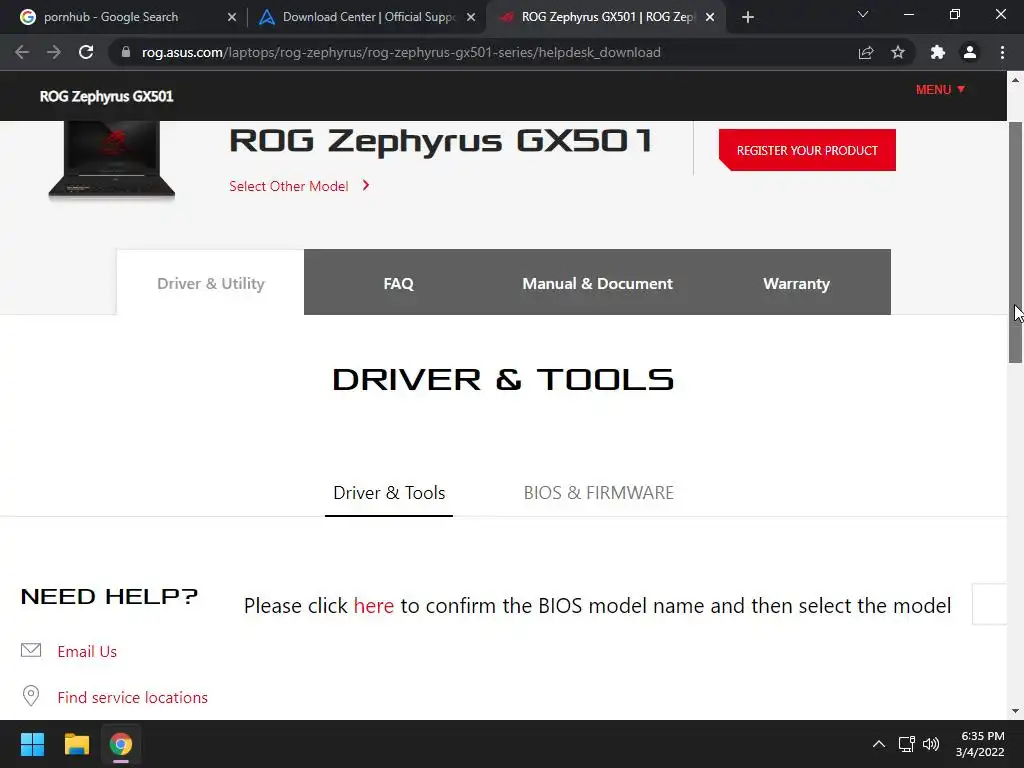Click the red 'here' link
1024x768 pixels.
(x=374, y=605)
